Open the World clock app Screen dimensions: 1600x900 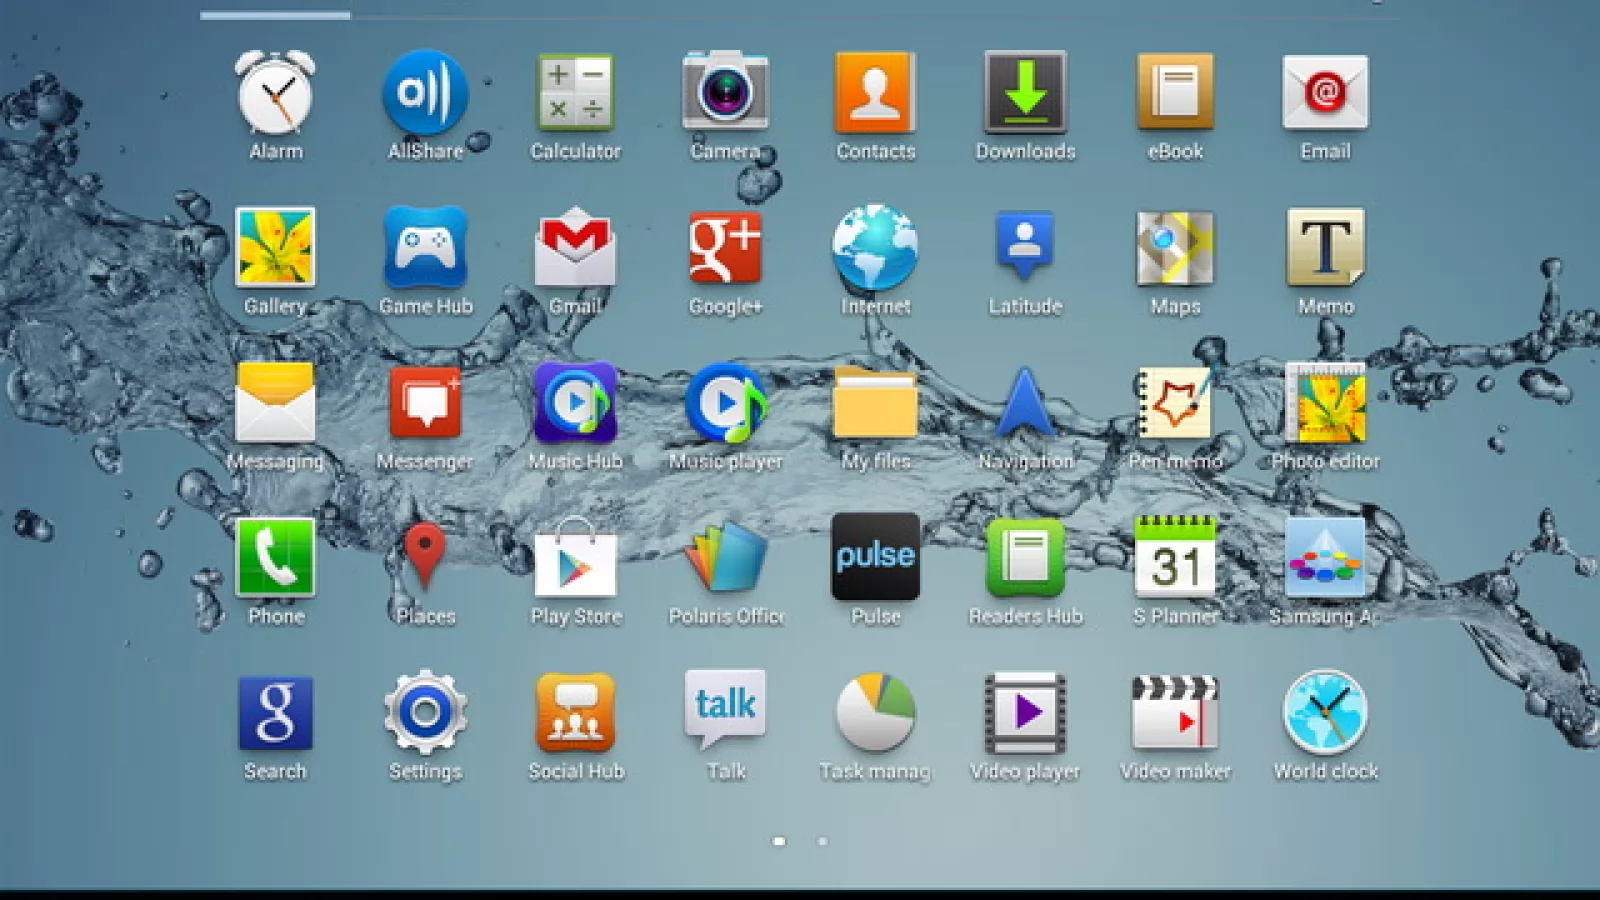tap(1325, 712)
